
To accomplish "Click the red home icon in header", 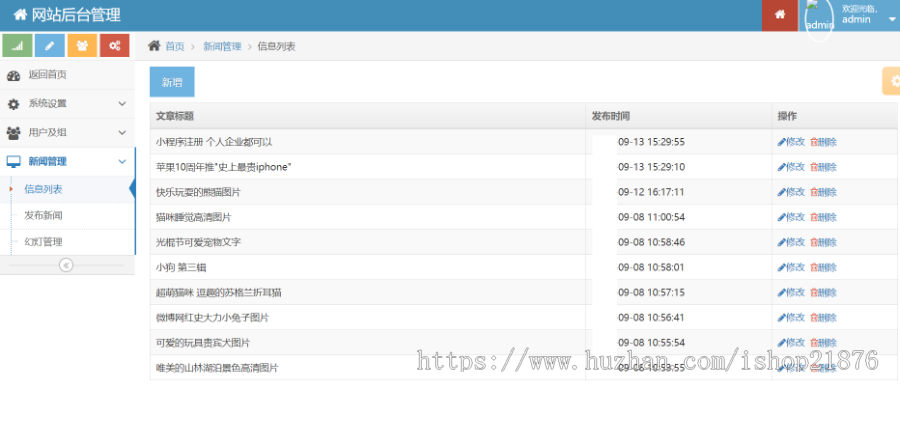I will click(780, 15).
